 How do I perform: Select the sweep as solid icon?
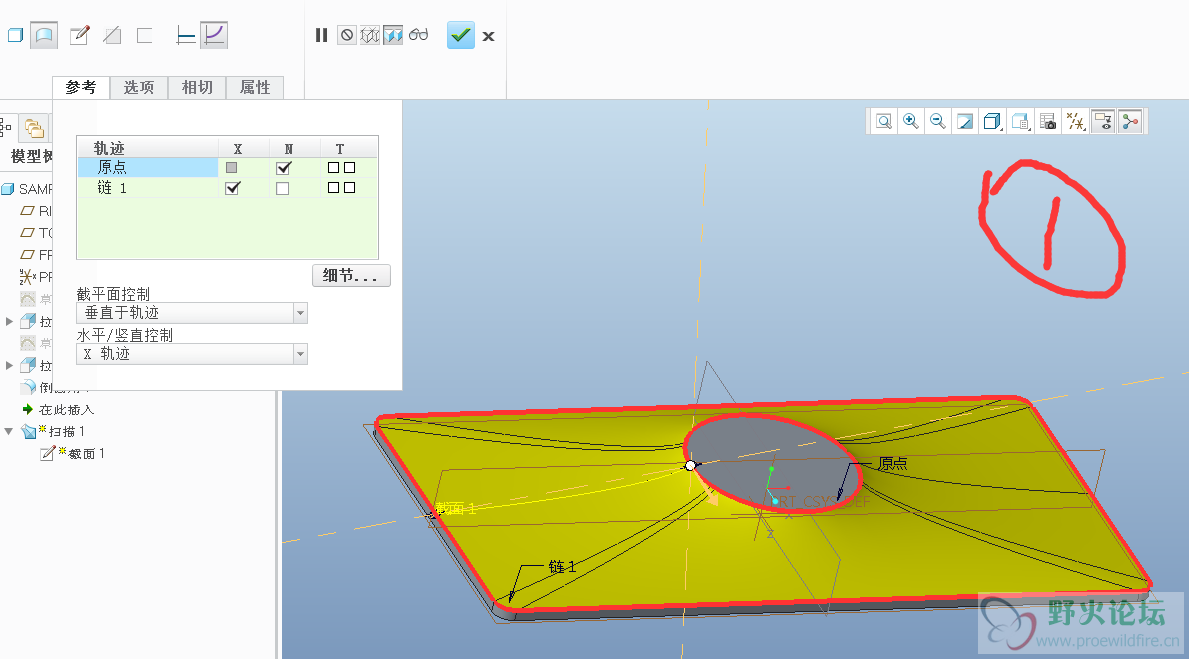[x=15, y=35]
